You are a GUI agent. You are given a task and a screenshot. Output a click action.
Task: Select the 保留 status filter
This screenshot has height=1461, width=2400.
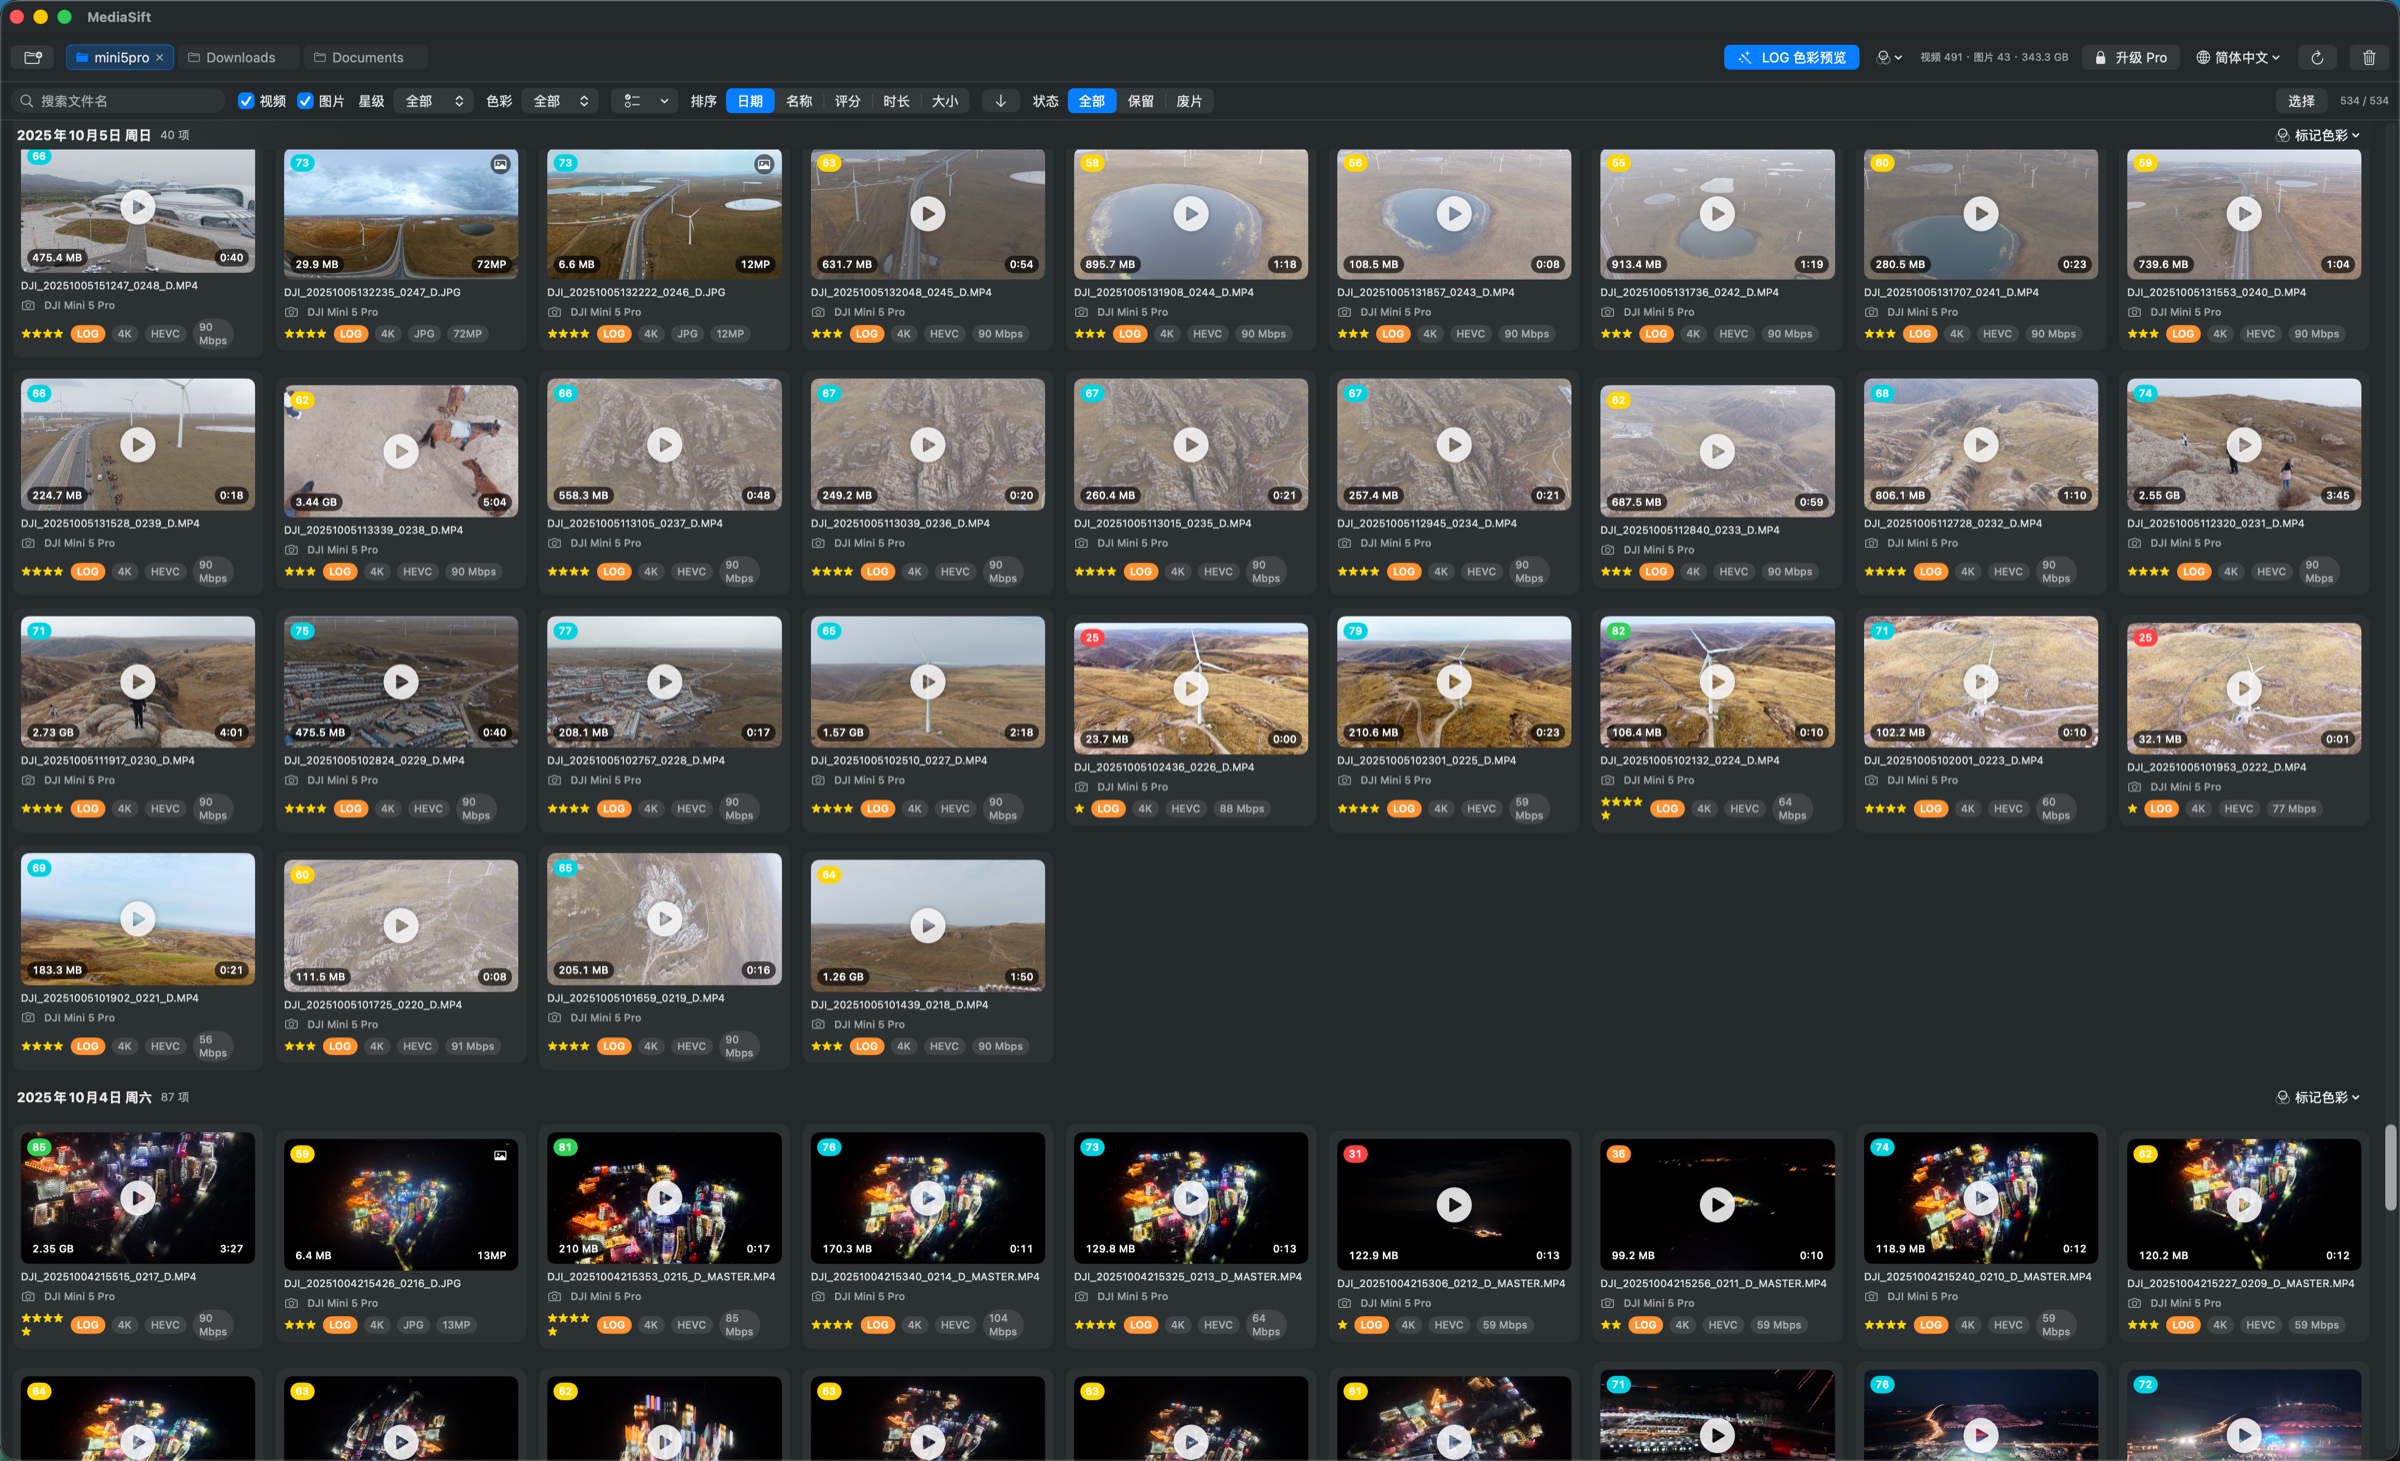(1140, 101)
